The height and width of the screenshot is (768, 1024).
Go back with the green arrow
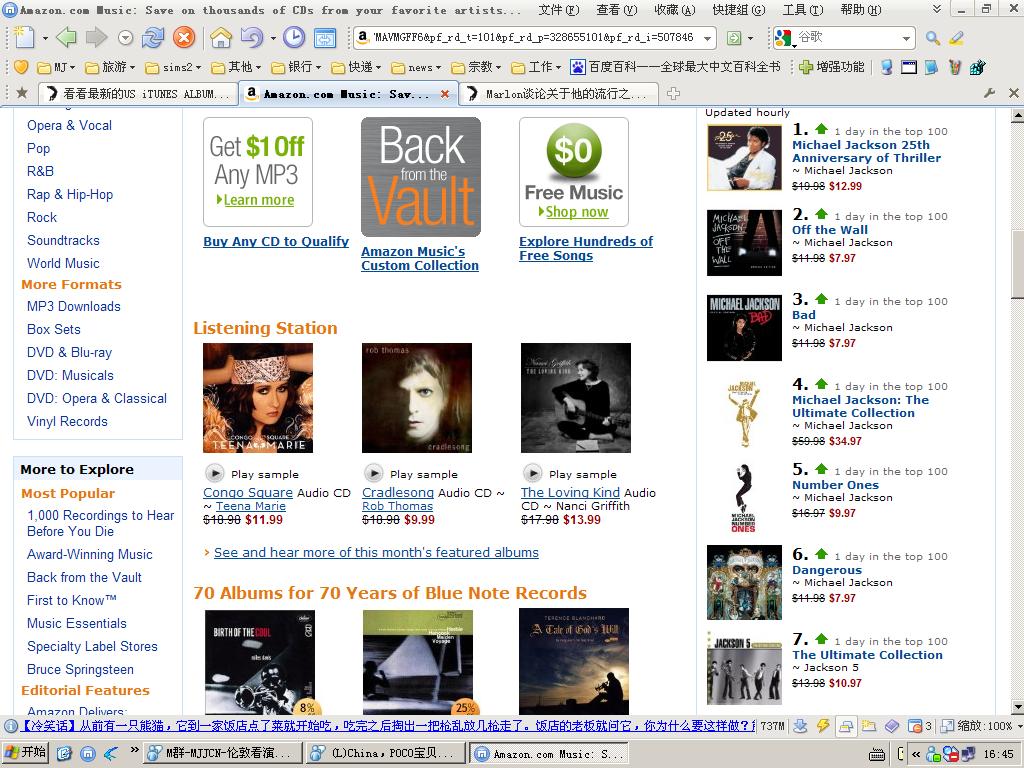67,37
